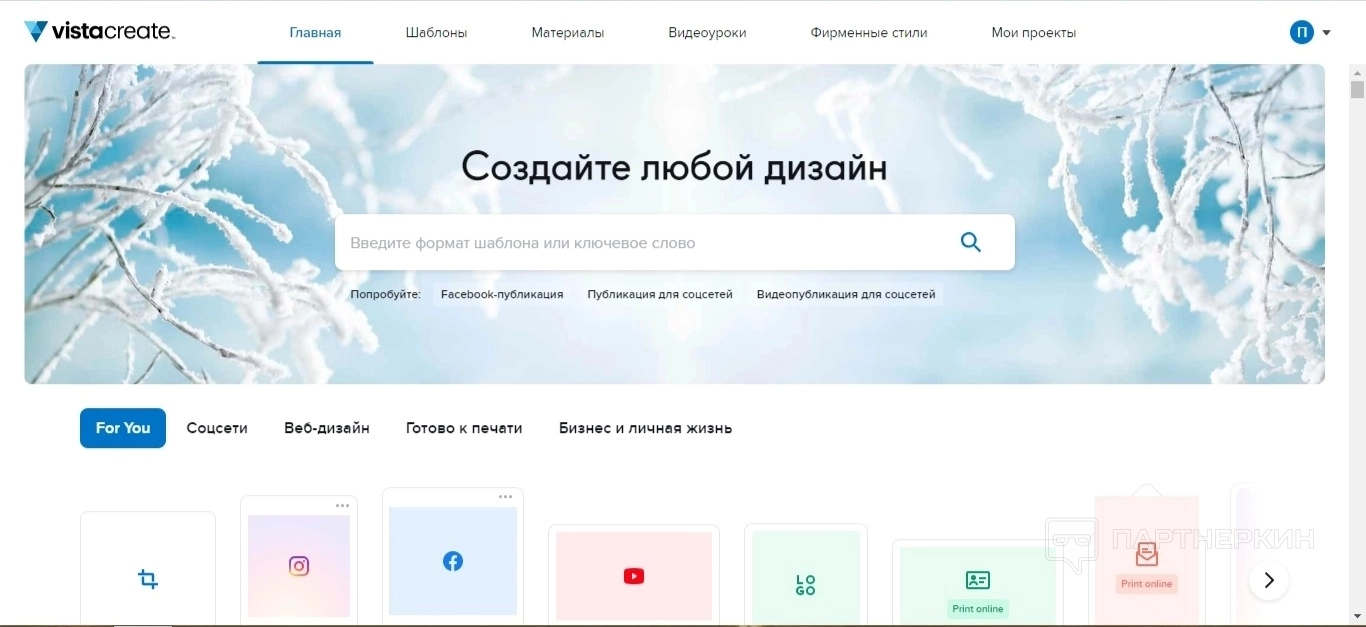Select the business card Print online format

pyautogui.click(x=978, y=584)
